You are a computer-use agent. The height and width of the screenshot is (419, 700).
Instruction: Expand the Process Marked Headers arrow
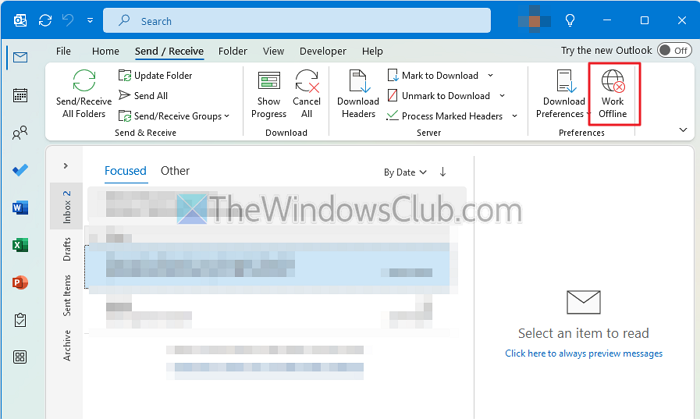515,116
